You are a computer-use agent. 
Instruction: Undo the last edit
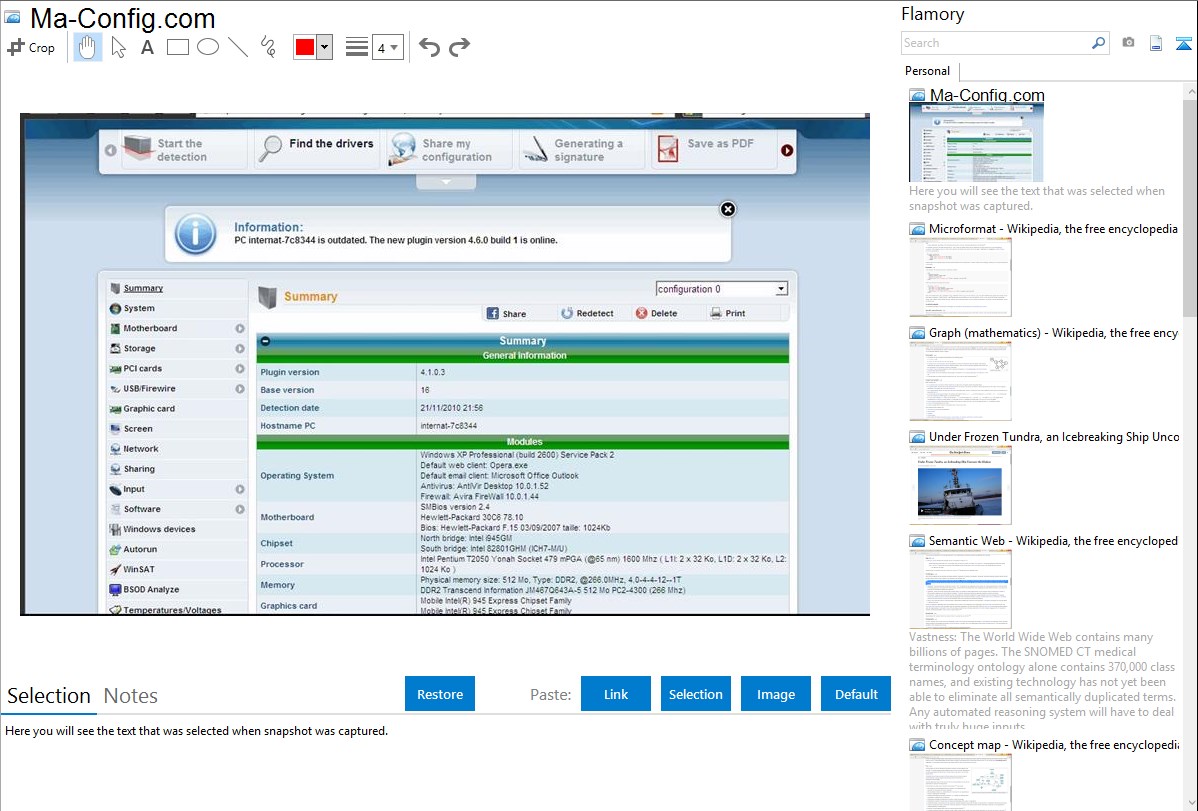tap(429, 47)
